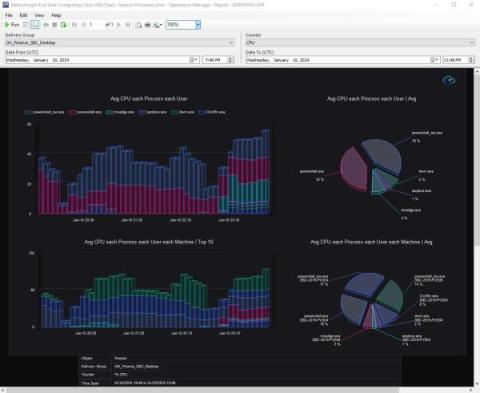The image size is (480, 393).
Task: Open the export report dropdown icon
Action: click(158, 25)
